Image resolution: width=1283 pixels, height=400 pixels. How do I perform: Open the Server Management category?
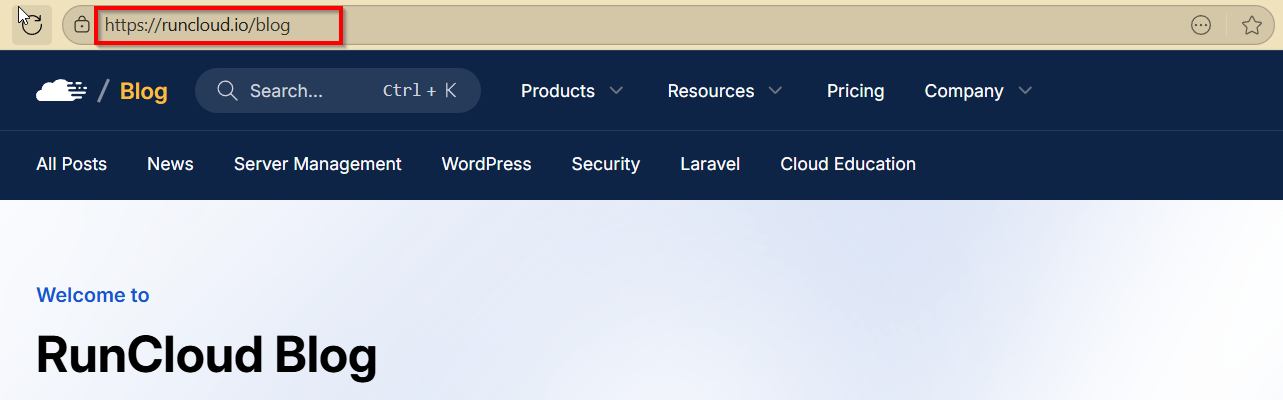point(317,164)
